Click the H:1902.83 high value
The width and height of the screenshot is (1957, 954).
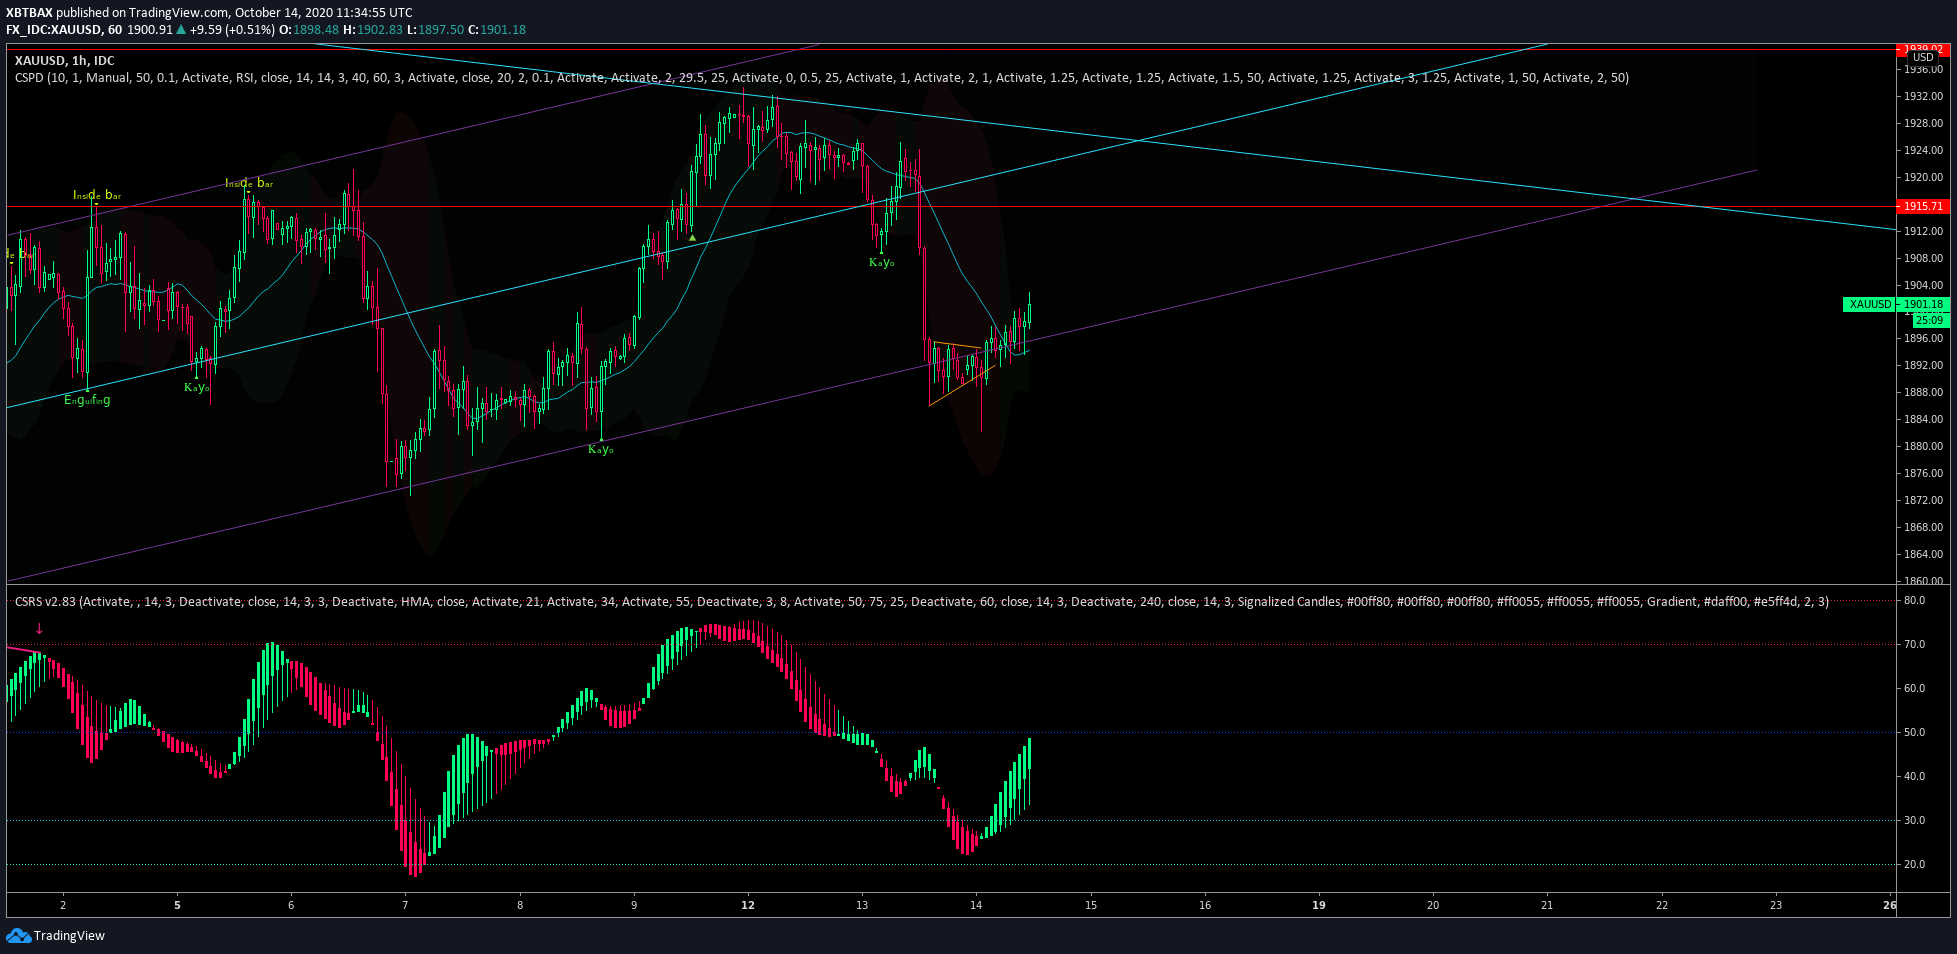[x=373, y=30]
